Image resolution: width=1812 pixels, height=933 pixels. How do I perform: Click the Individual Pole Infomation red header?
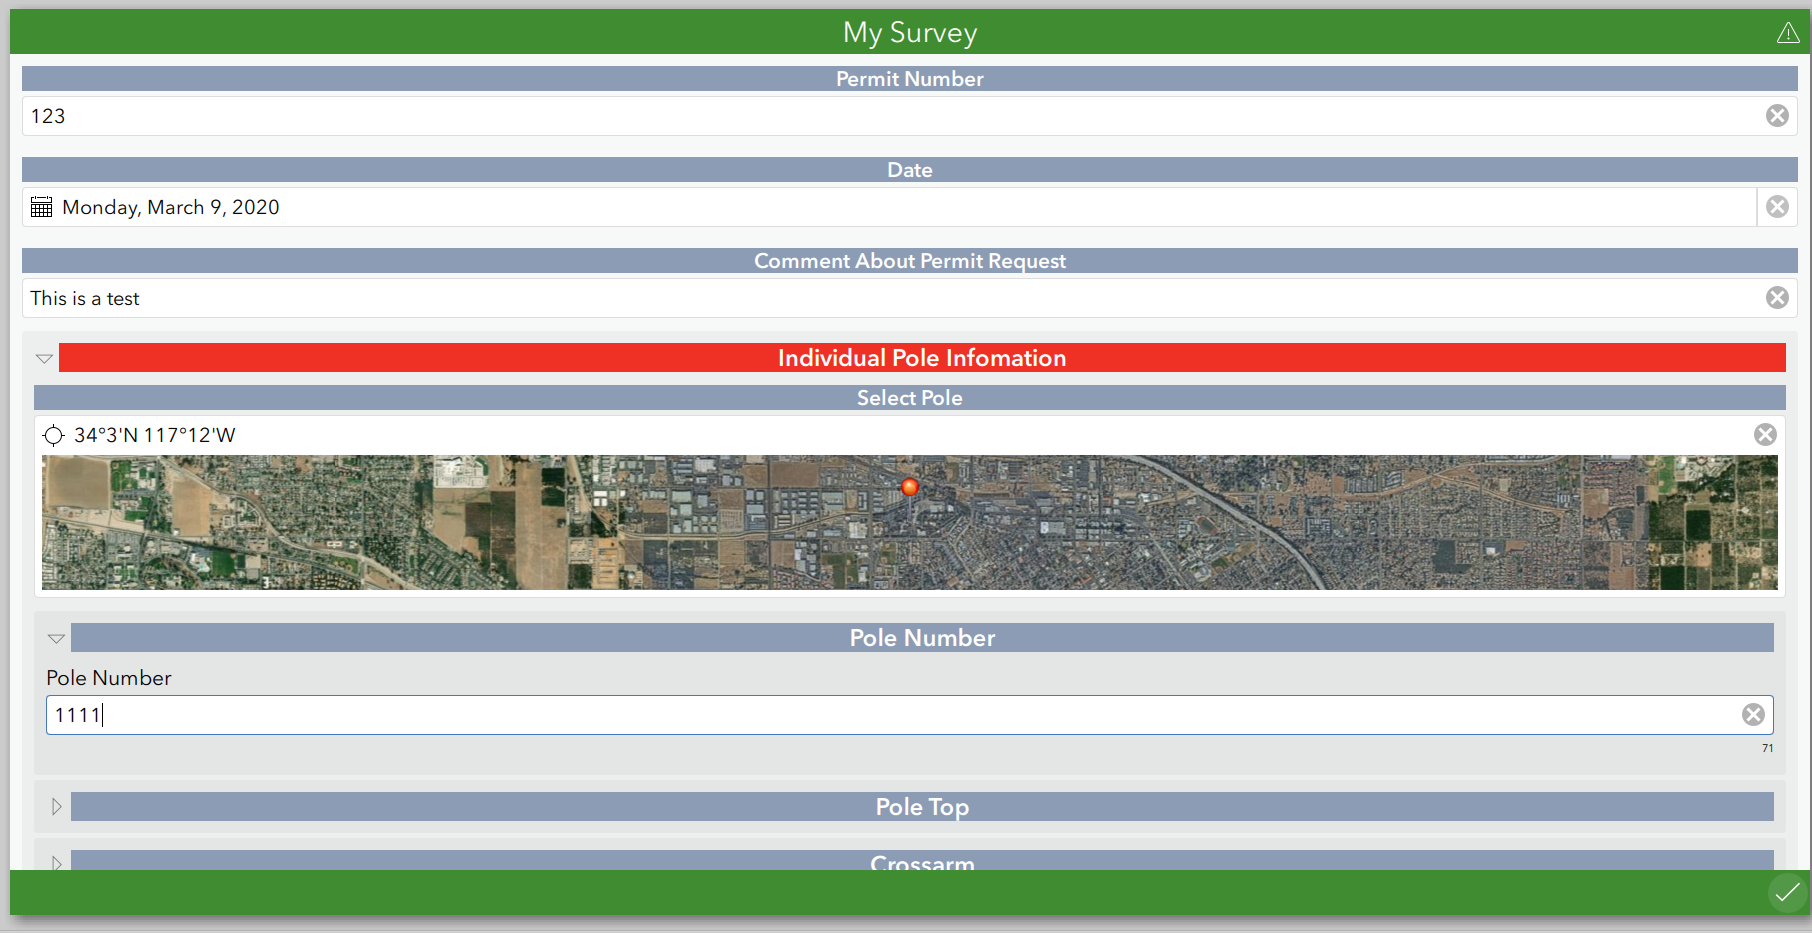point(922,358)
